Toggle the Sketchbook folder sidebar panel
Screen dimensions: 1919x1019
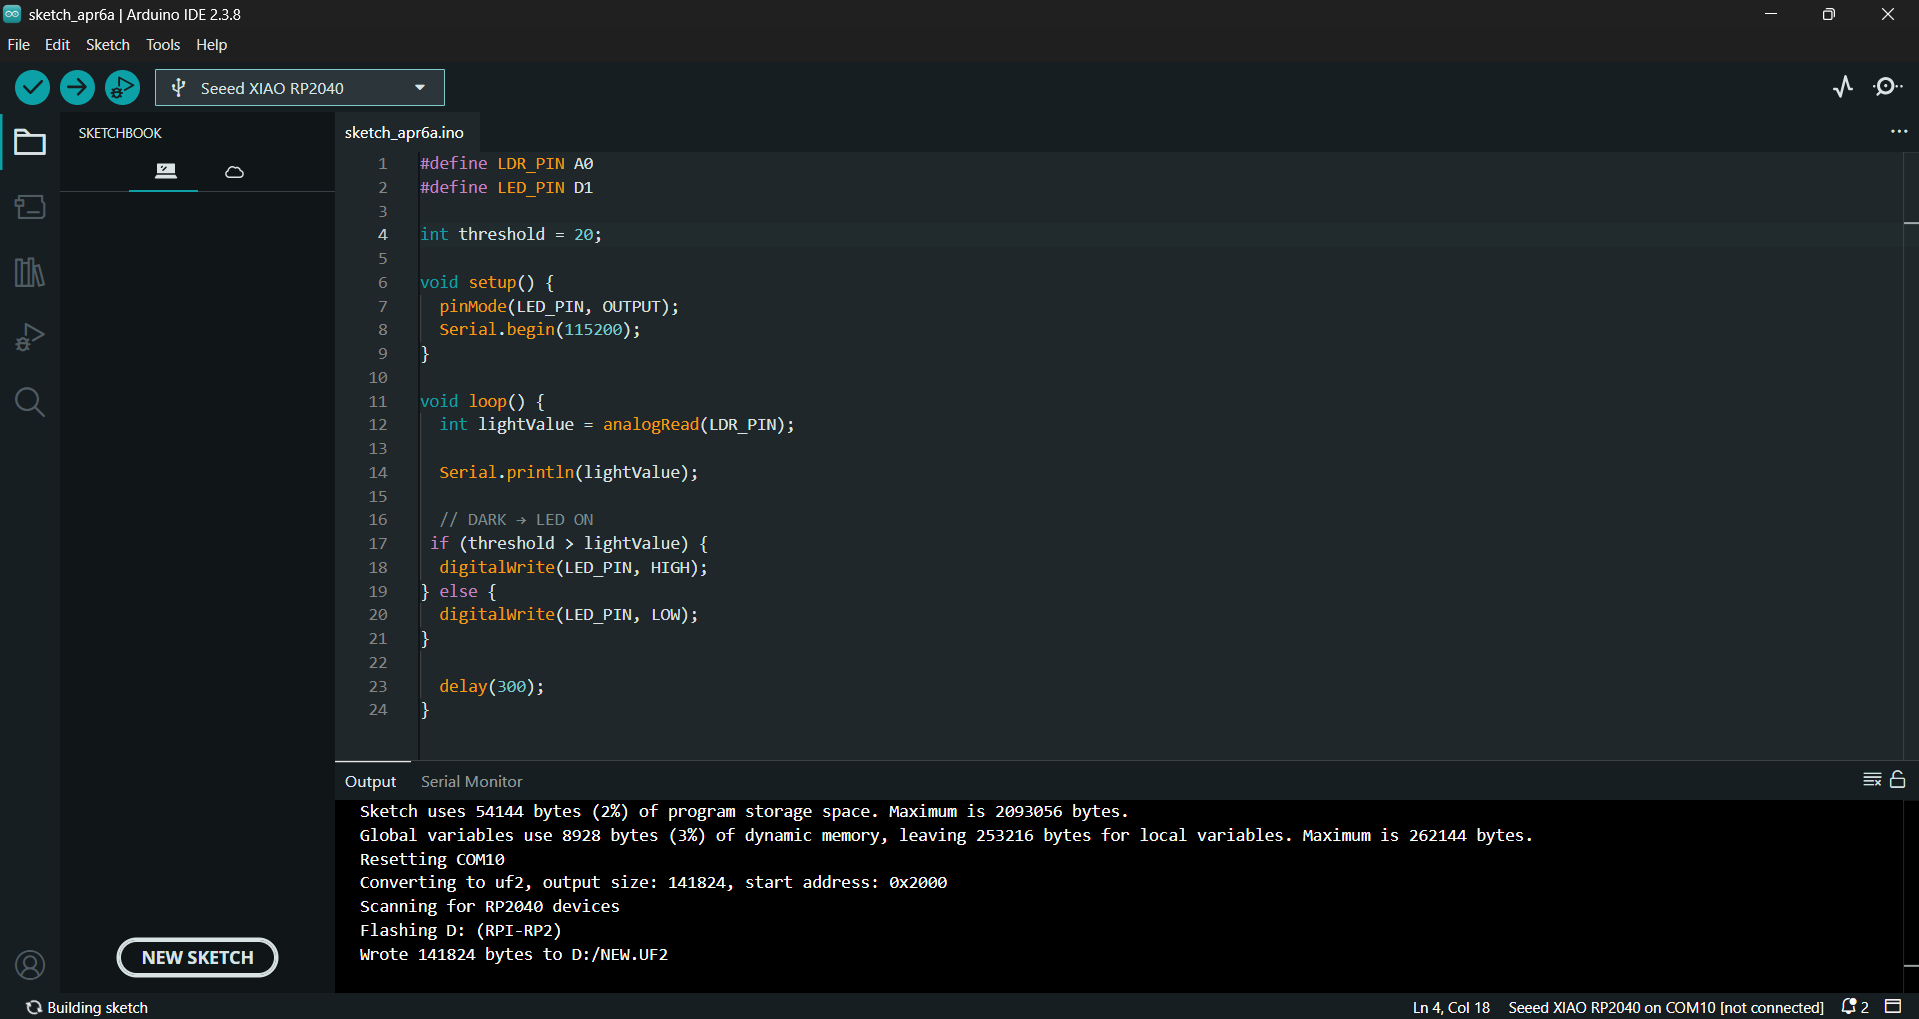point(30,143)
